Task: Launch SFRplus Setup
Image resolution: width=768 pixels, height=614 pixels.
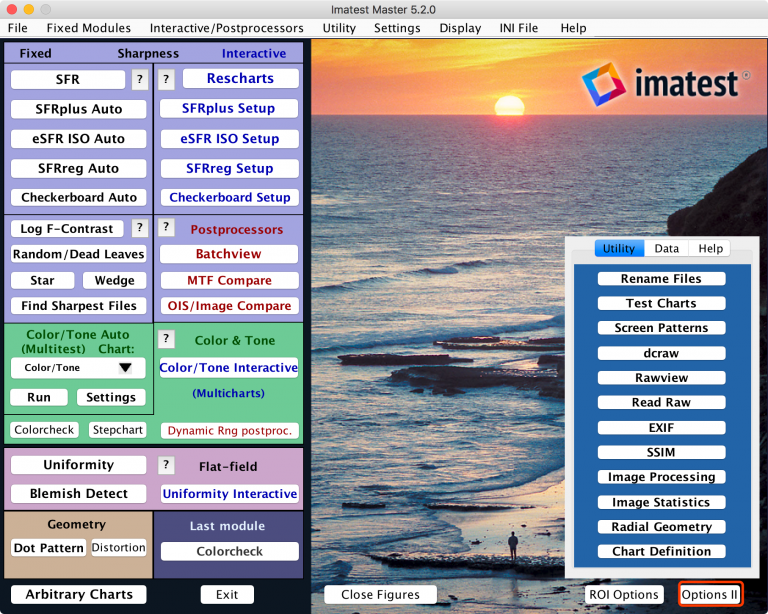Action: (x=229, y=109)
